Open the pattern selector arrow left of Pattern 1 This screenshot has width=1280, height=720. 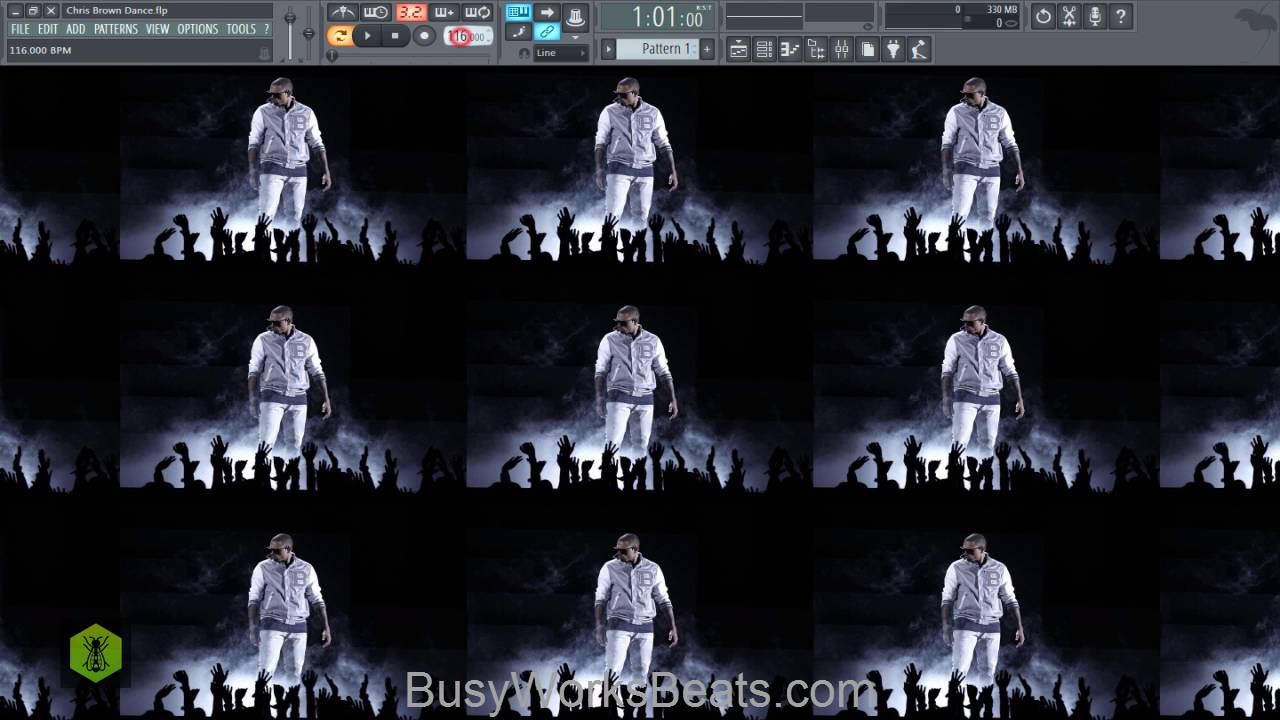[607, 49]
